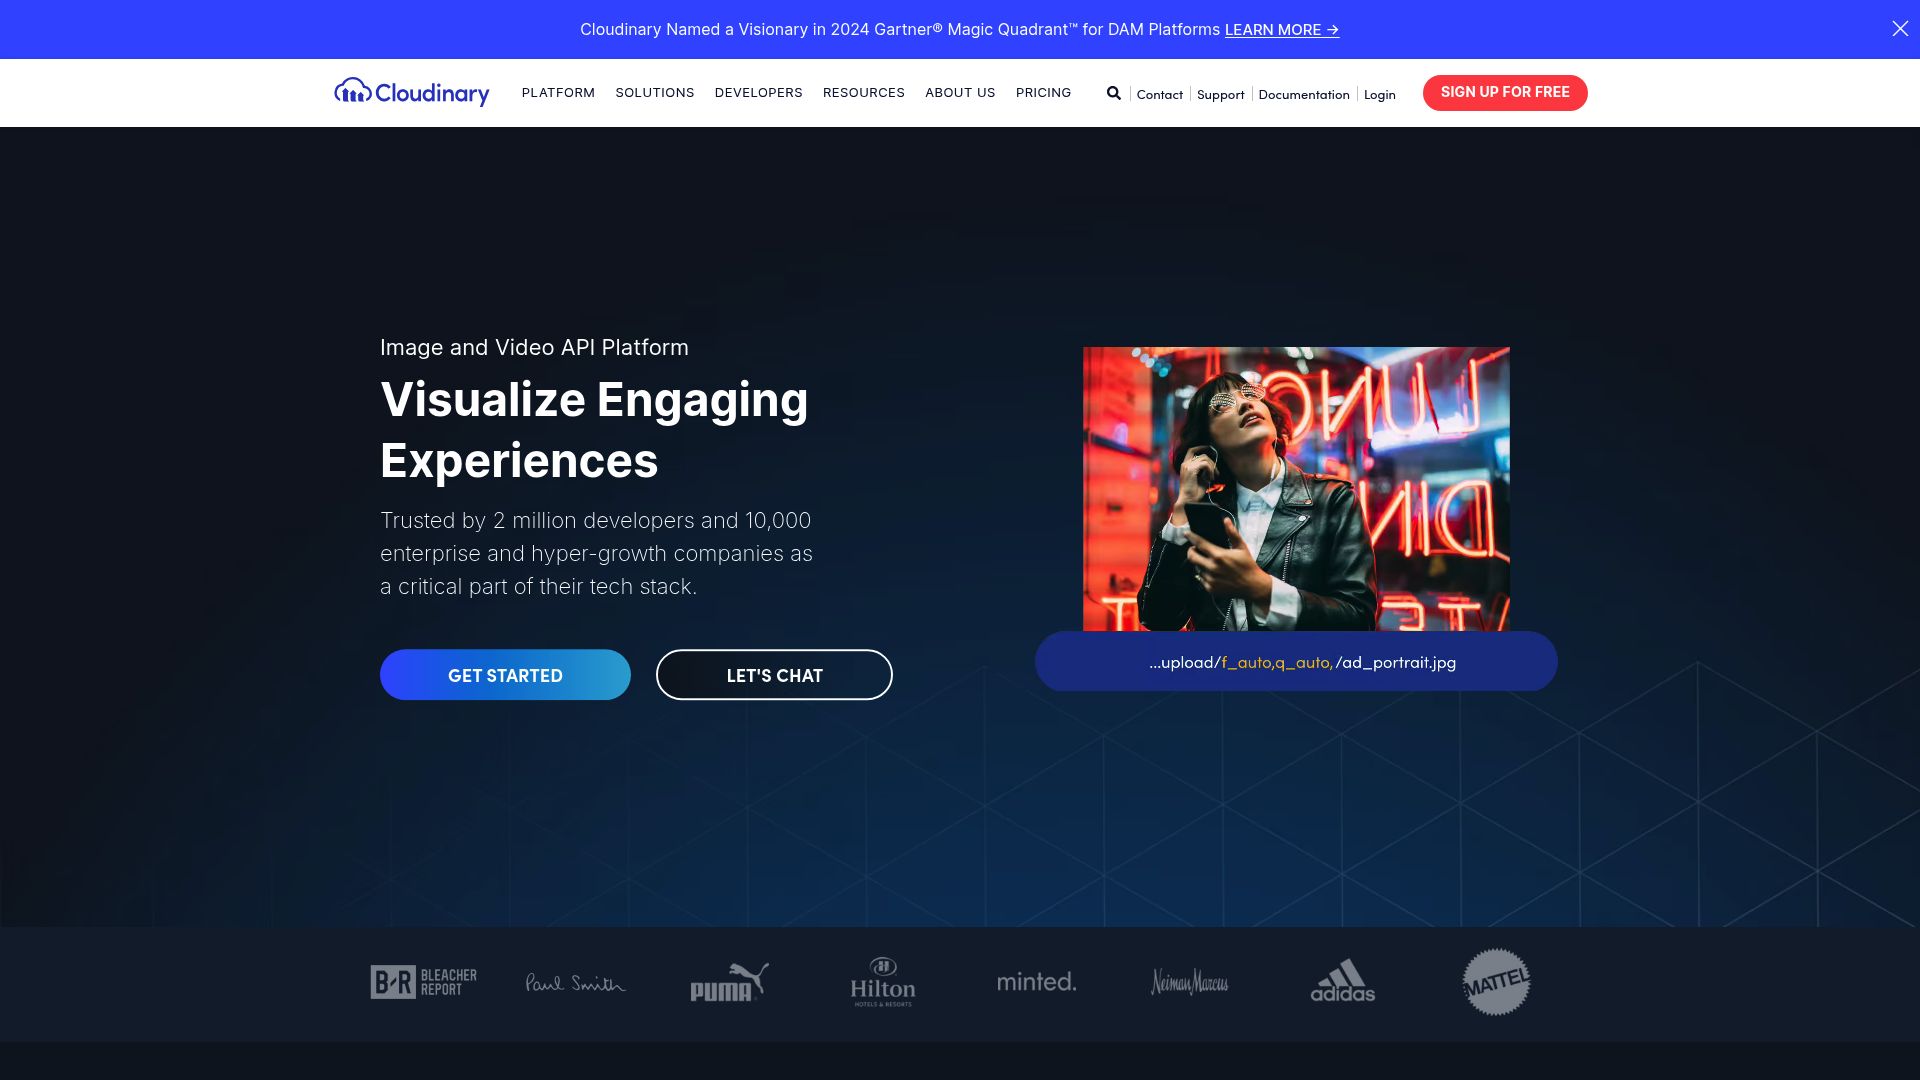Open the Contact link
Image resolution: width=1920 pixels, height=1080 pixels.
(1160, 94)
